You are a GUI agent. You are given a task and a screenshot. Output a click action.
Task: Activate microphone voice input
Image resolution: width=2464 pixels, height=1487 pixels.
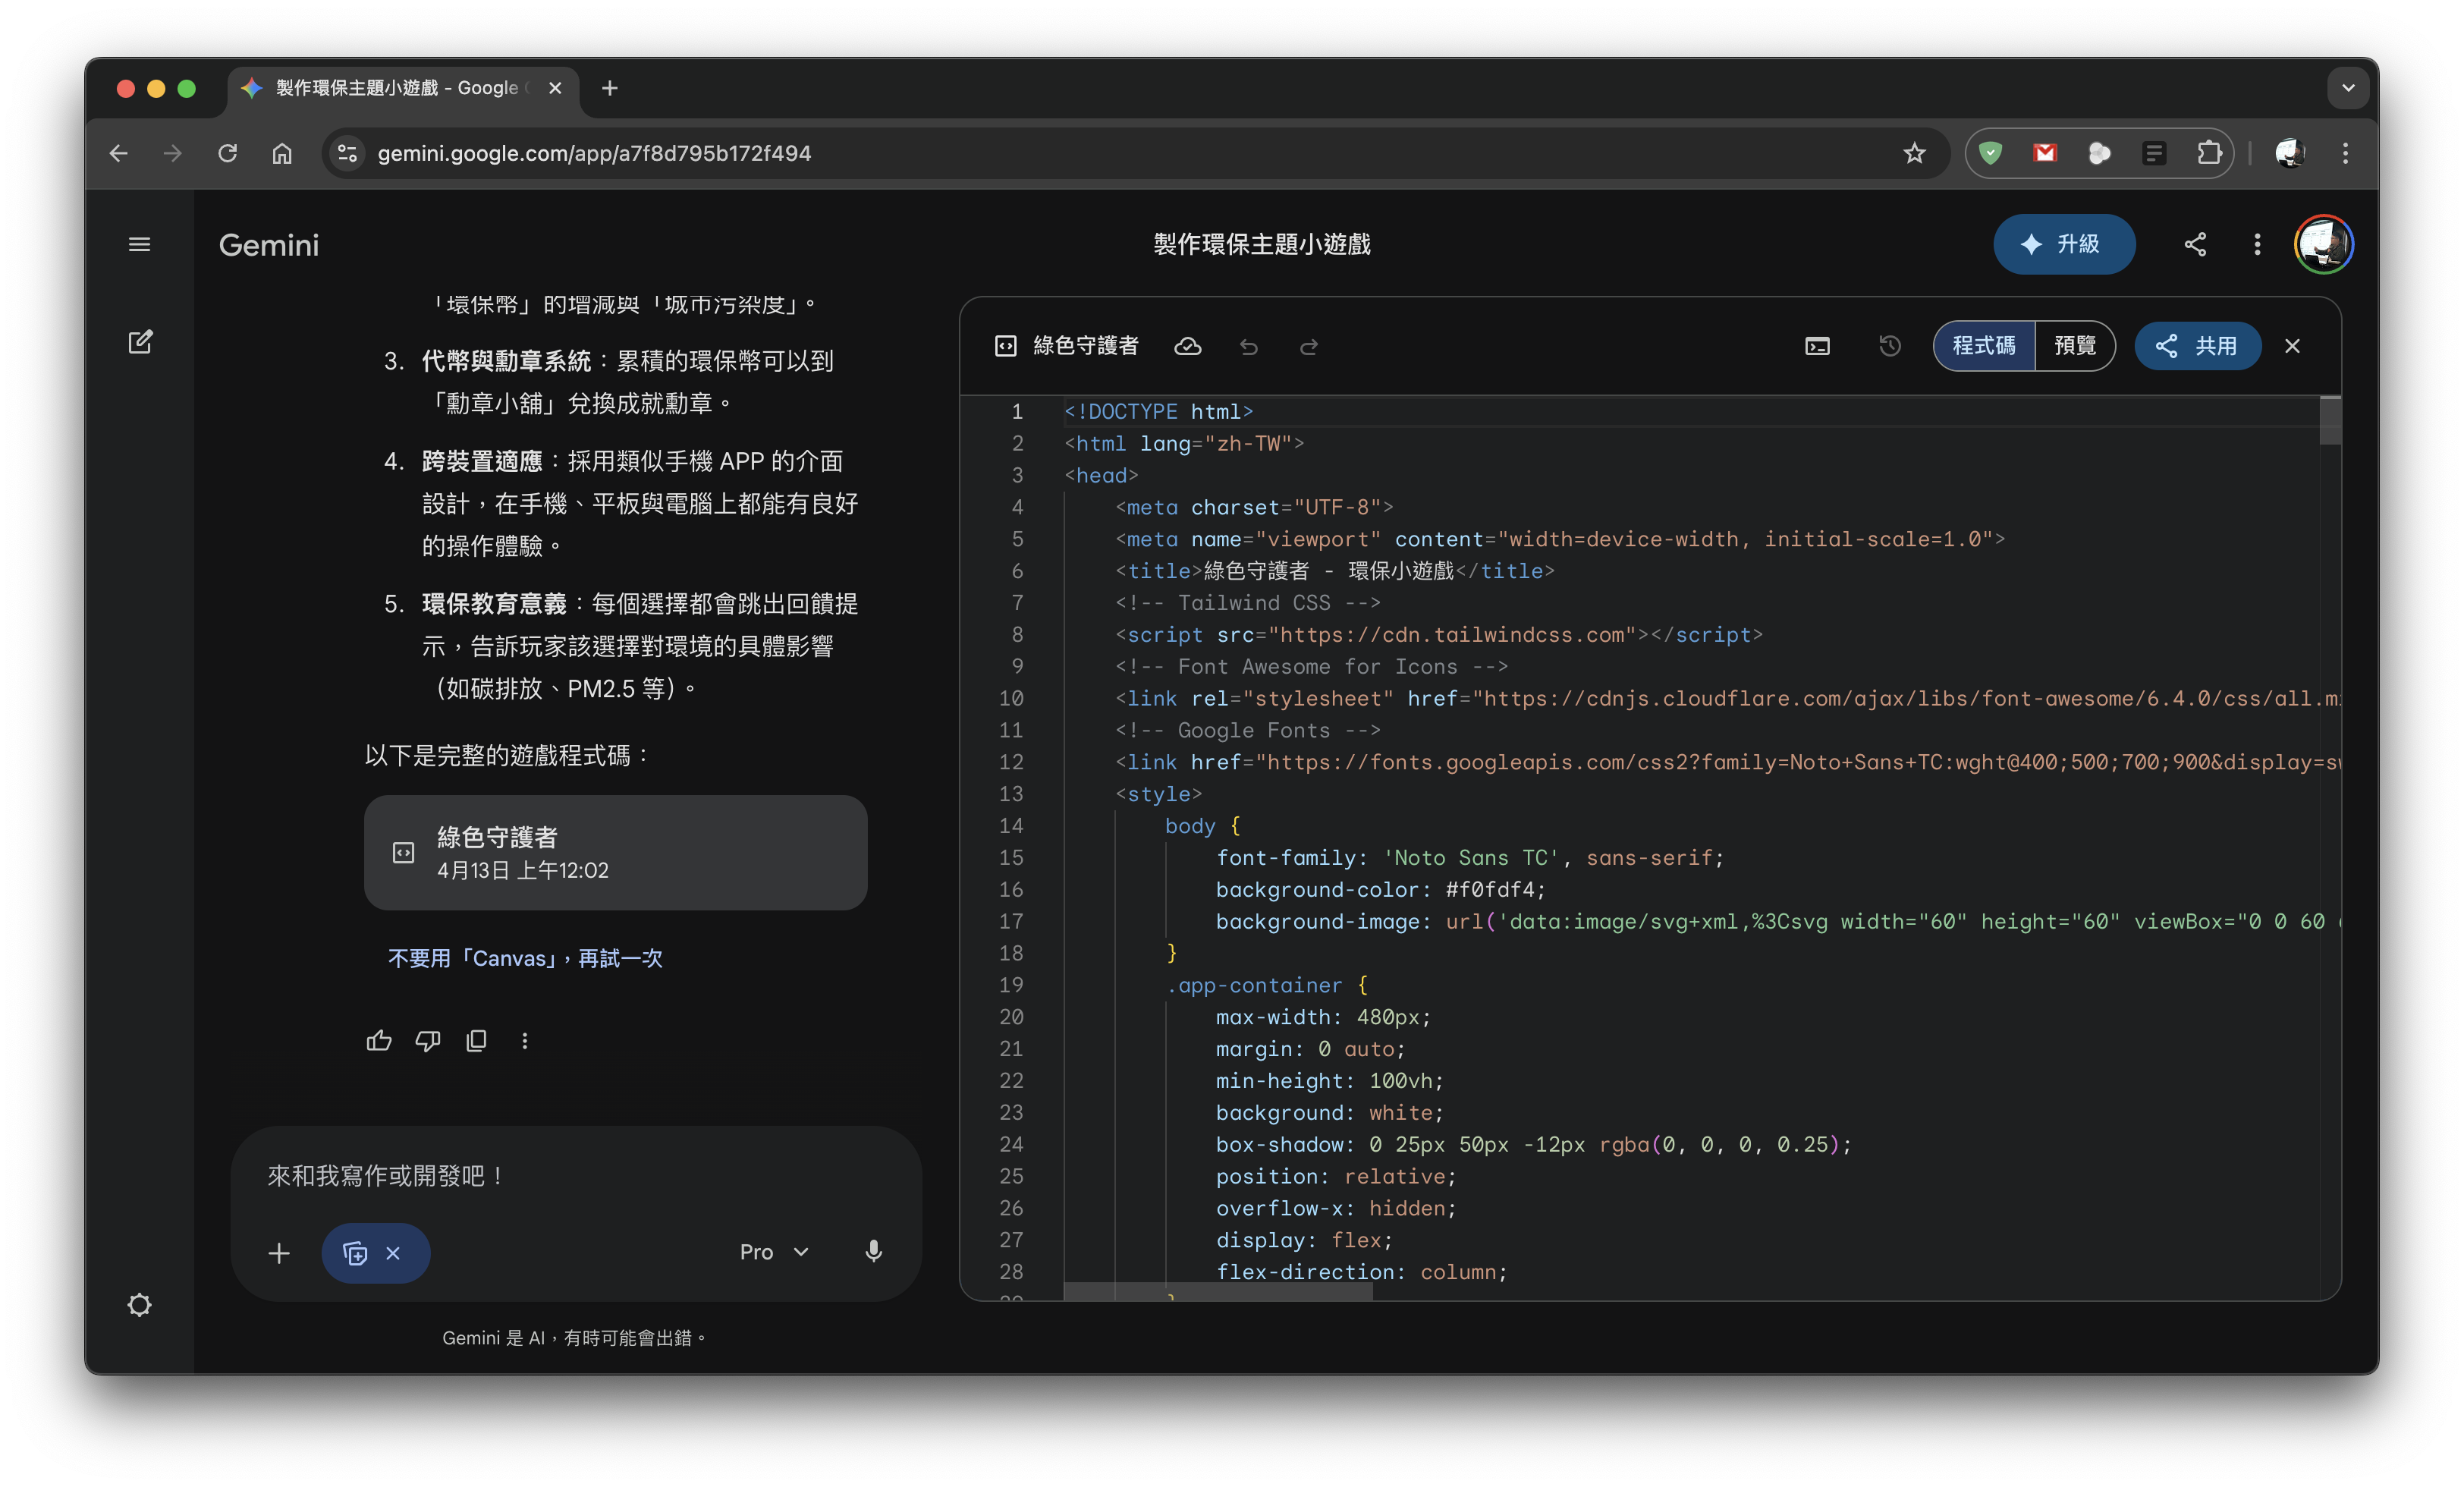tap(873, 1252)
